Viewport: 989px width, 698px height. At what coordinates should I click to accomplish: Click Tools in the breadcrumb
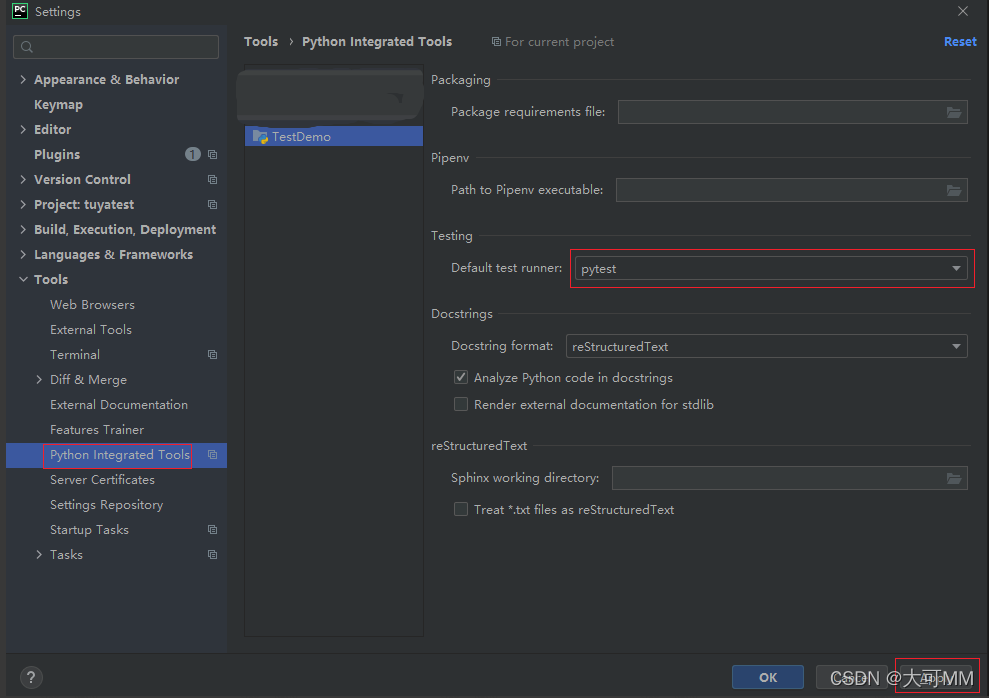tap(260, 42)
